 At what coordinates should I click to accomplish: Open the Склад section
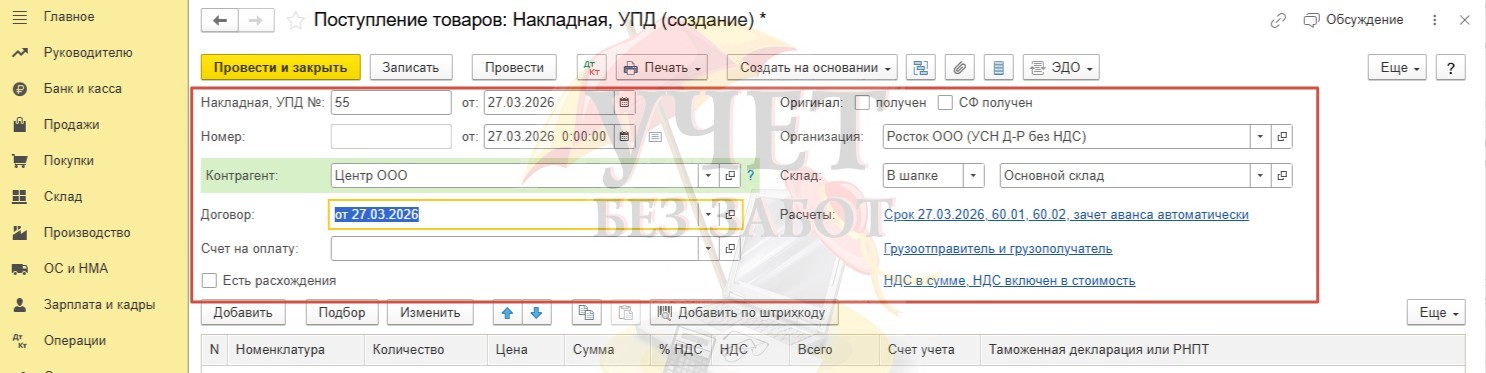(x=63, y=197)
